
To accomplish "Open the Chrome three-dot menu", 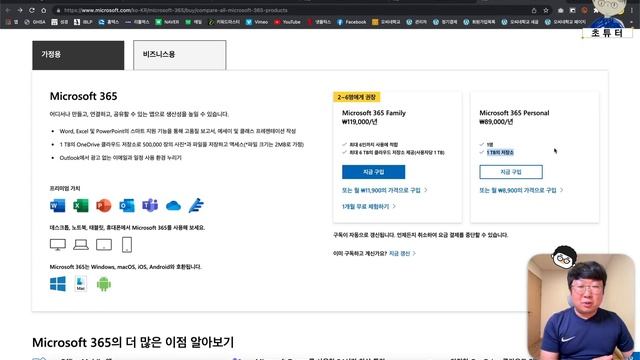I will tap(632, 10).
